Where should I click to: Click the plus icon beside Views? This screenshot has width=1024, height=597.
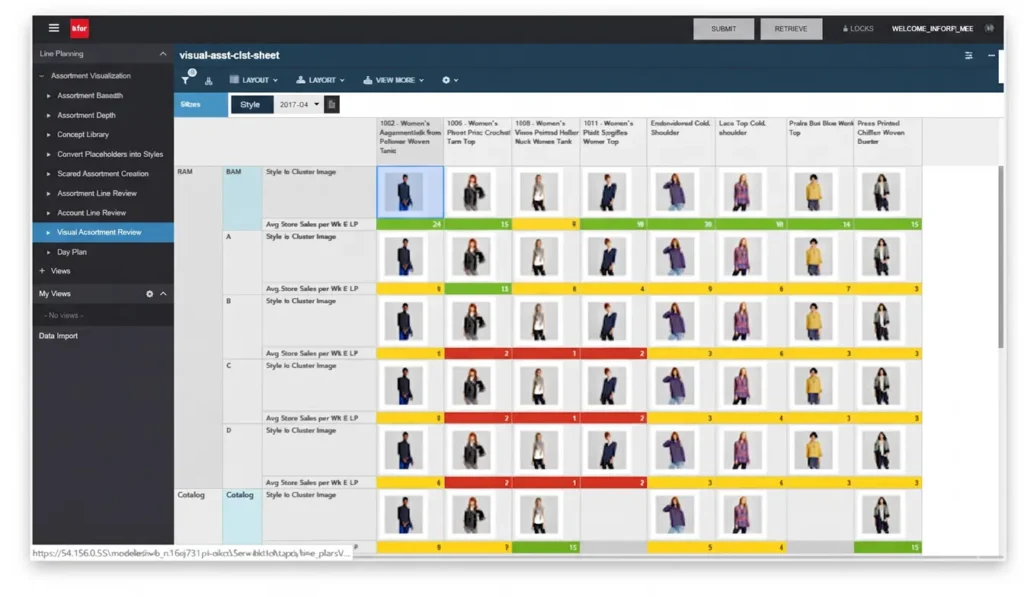pyautogui.click(x=42, y=271)
